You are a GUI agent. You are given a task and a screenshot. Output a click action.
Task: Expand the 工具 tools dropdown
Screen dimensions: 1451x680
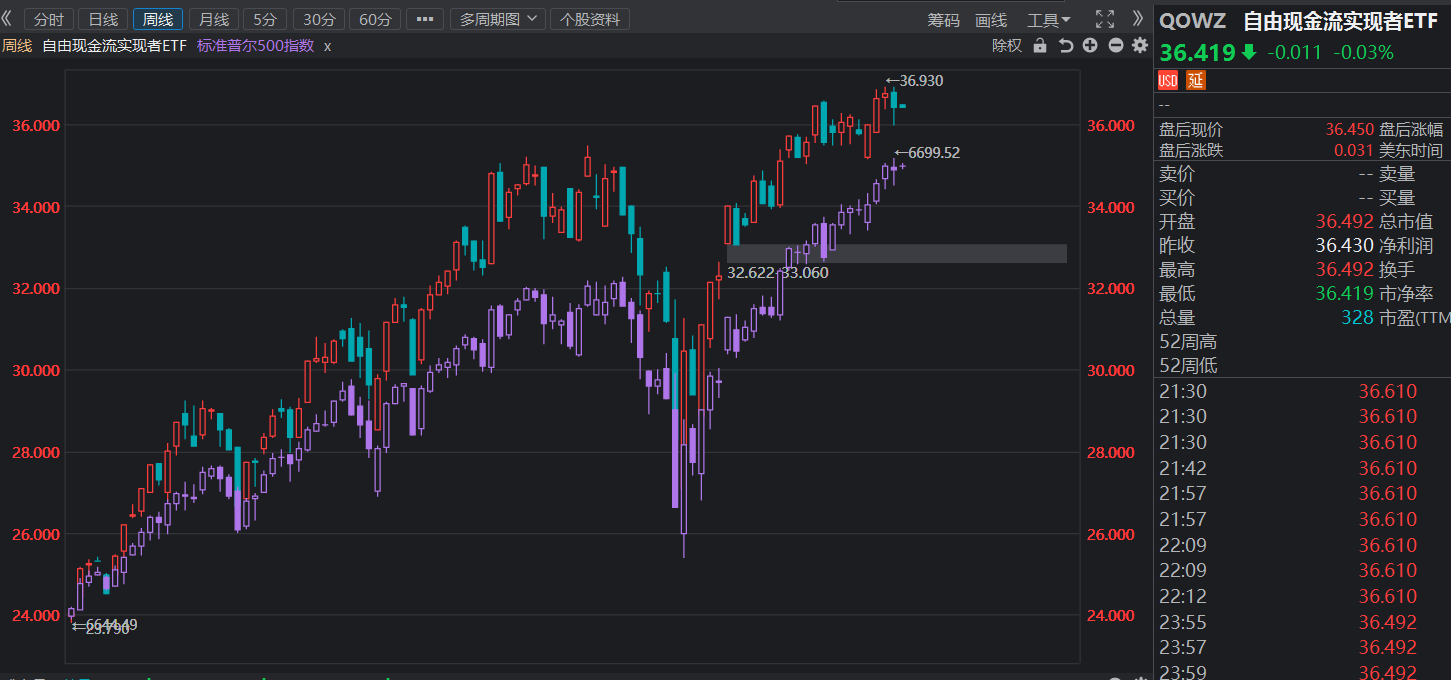coord(1048,19)
